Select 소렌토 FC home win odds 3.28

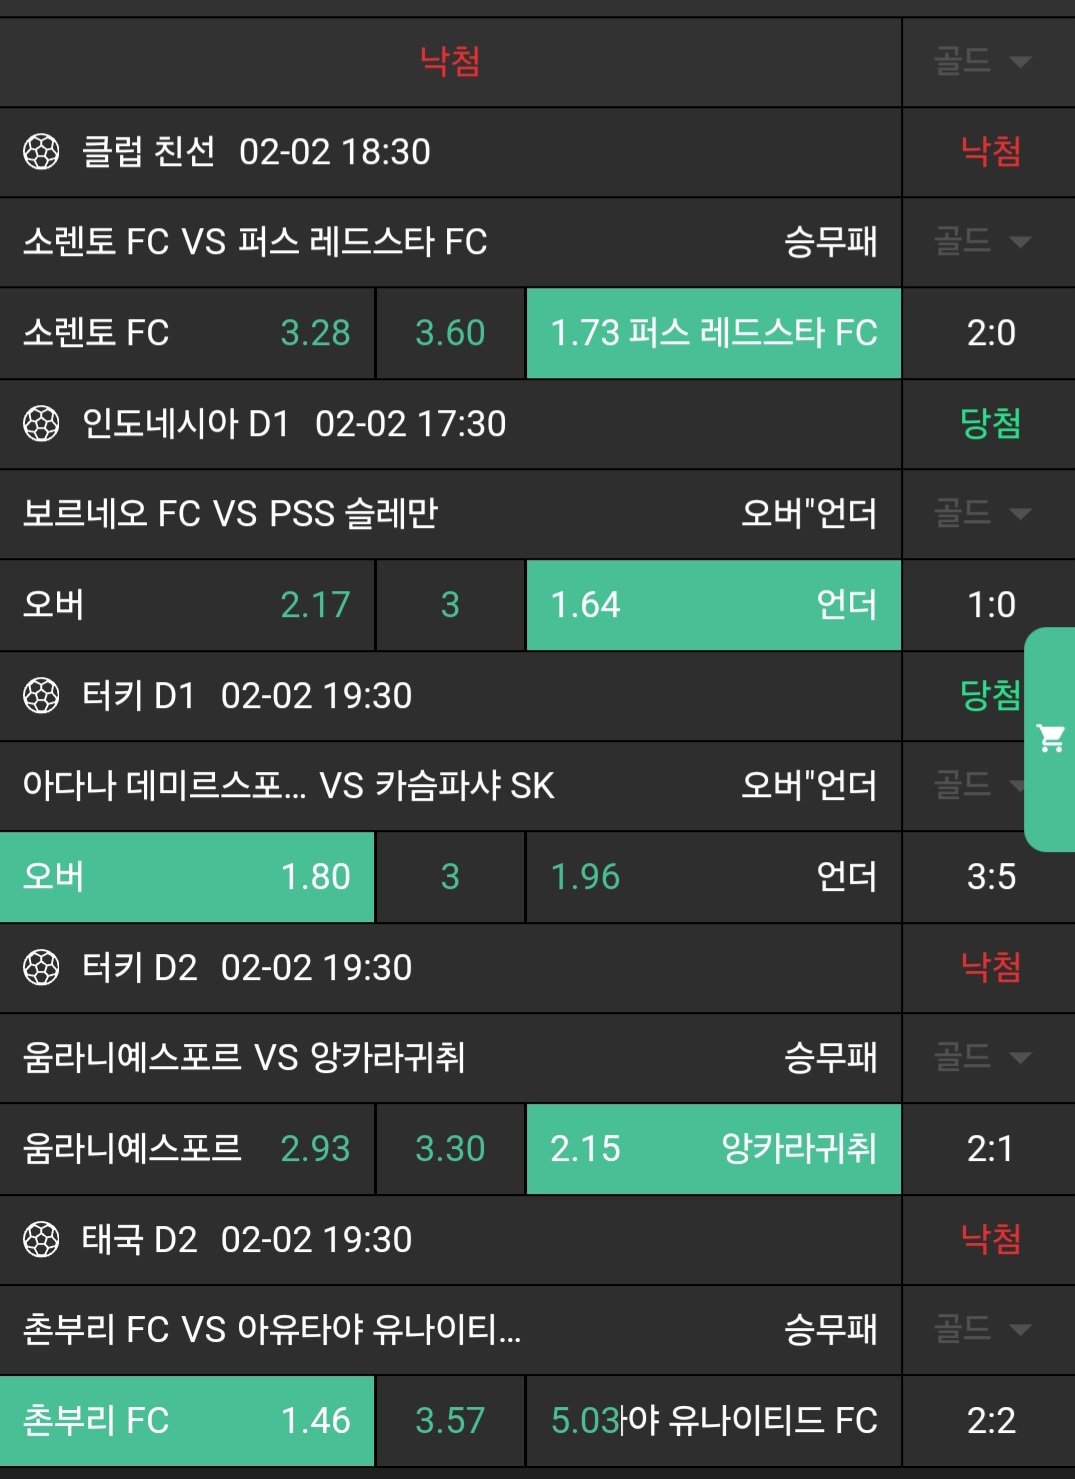[187, 333]
